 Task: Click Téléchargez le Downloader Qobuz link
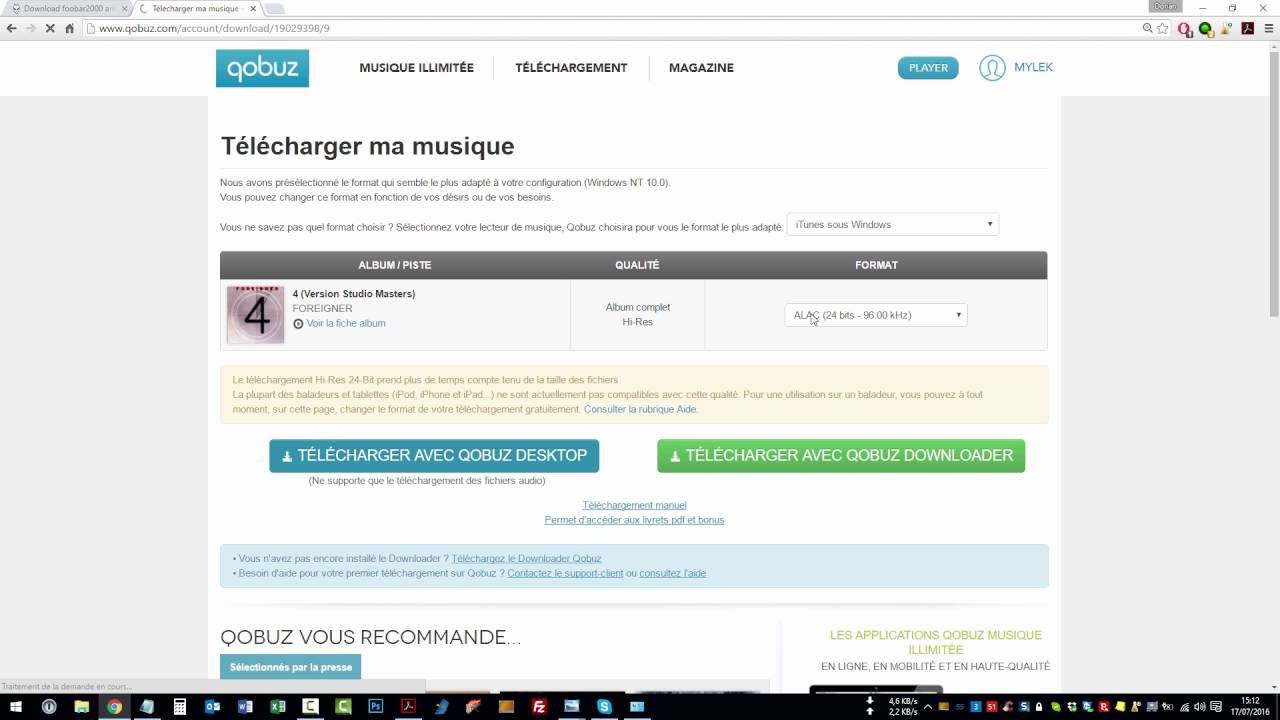[x=526, y=558]
